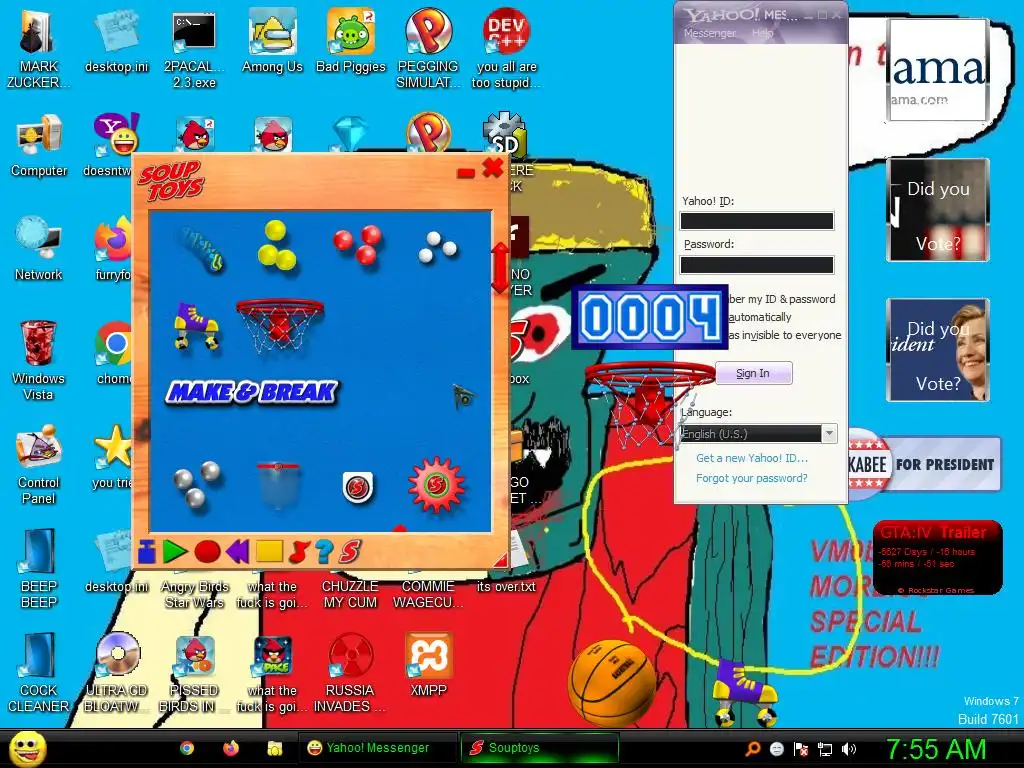Open the Among Us desktop icon

point(272,40)
